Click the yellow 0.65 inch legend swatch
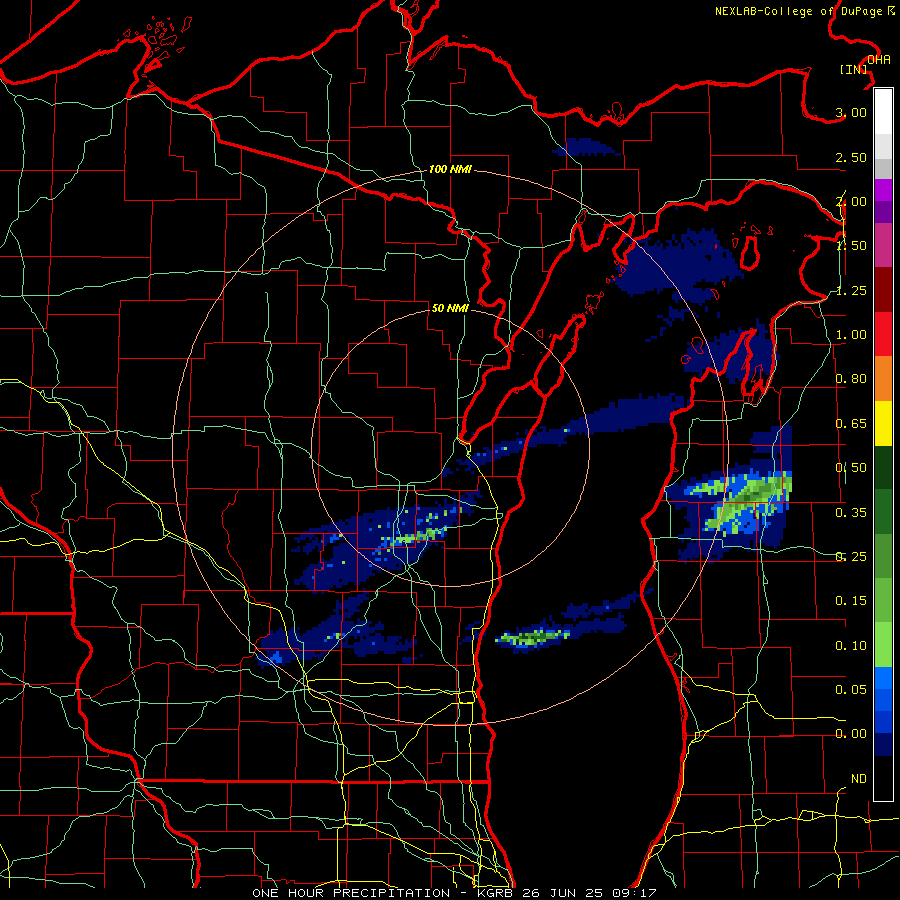This screenshot has width=900, height=900. tap(883, 423)
